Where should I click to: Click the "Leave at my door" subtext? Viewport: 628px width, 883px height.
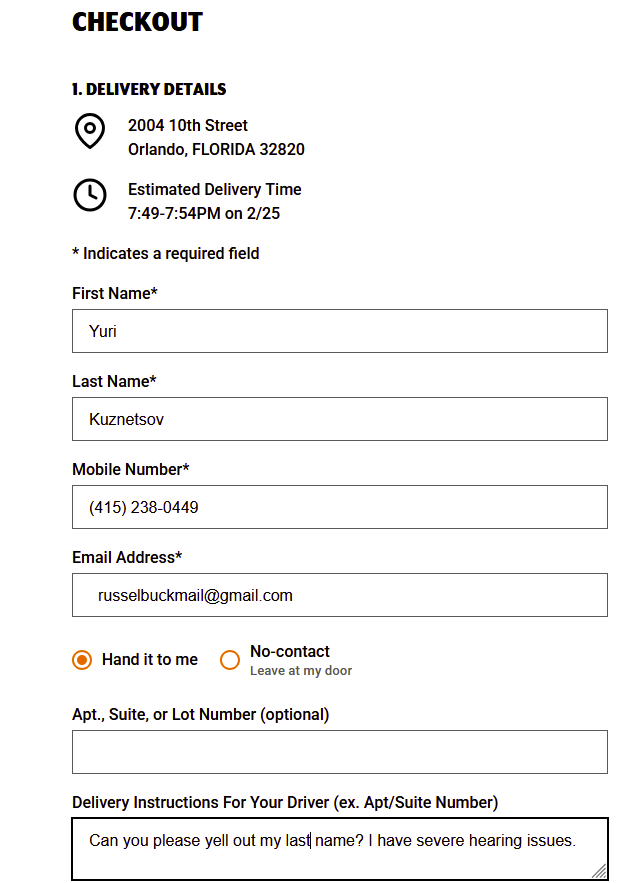[301, 671]
